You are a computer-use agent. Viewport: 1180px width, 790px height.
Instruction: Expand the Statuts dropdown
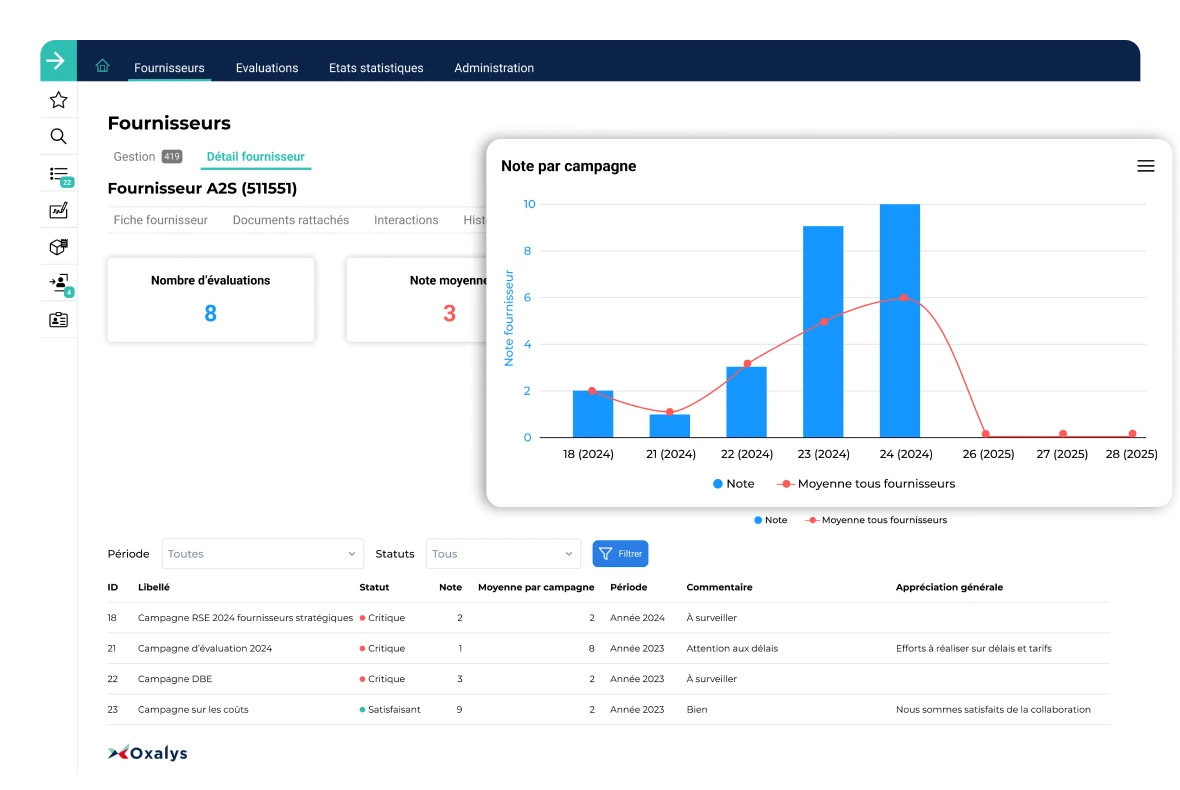pos(503,554)
